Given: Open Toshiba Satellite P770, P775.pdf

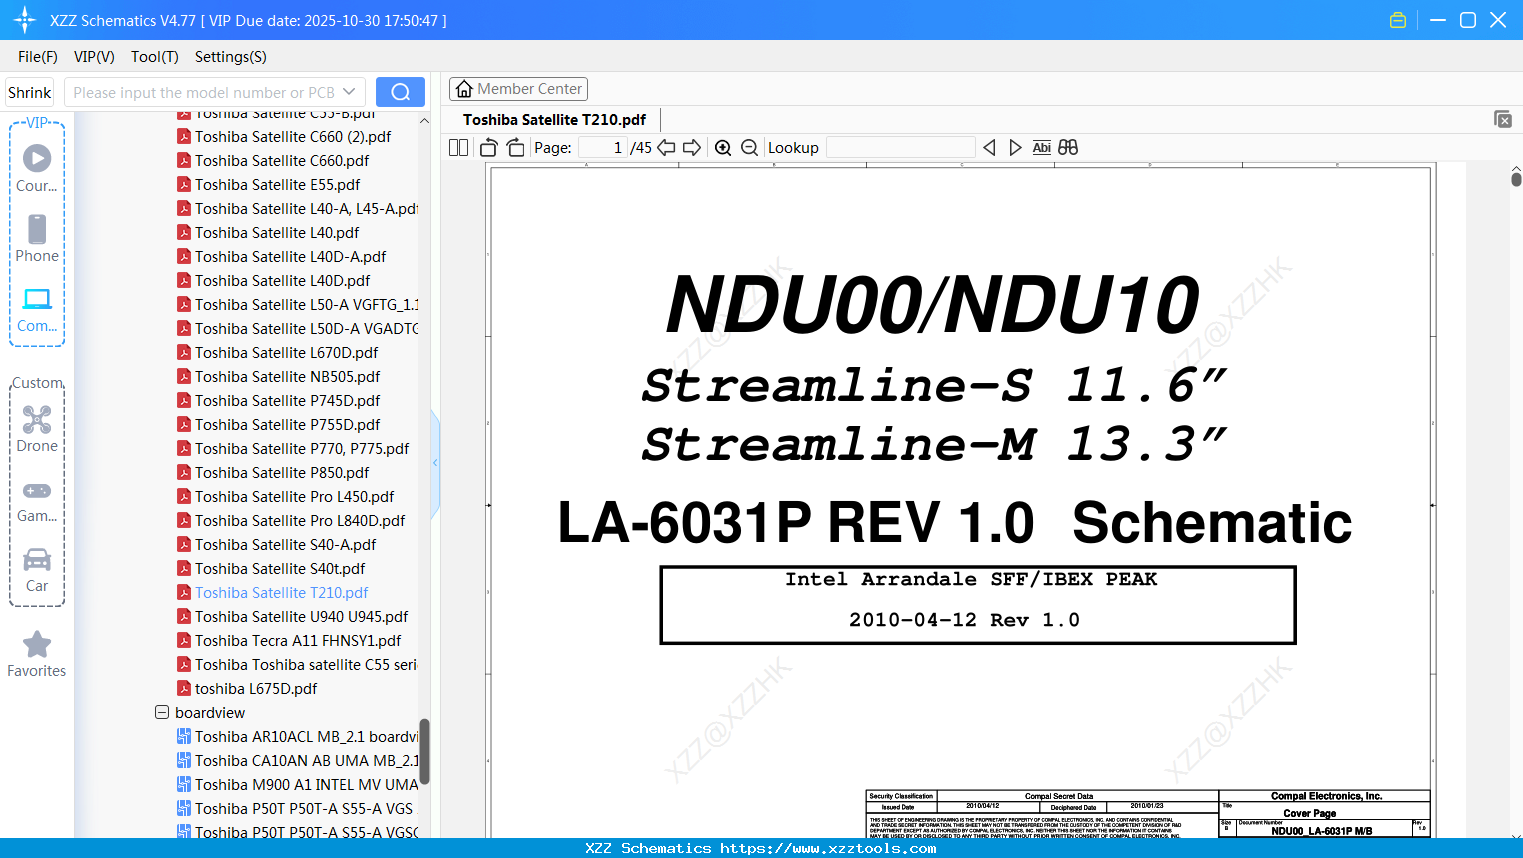Looking at the screenshot, I should (x=293, y=449).
